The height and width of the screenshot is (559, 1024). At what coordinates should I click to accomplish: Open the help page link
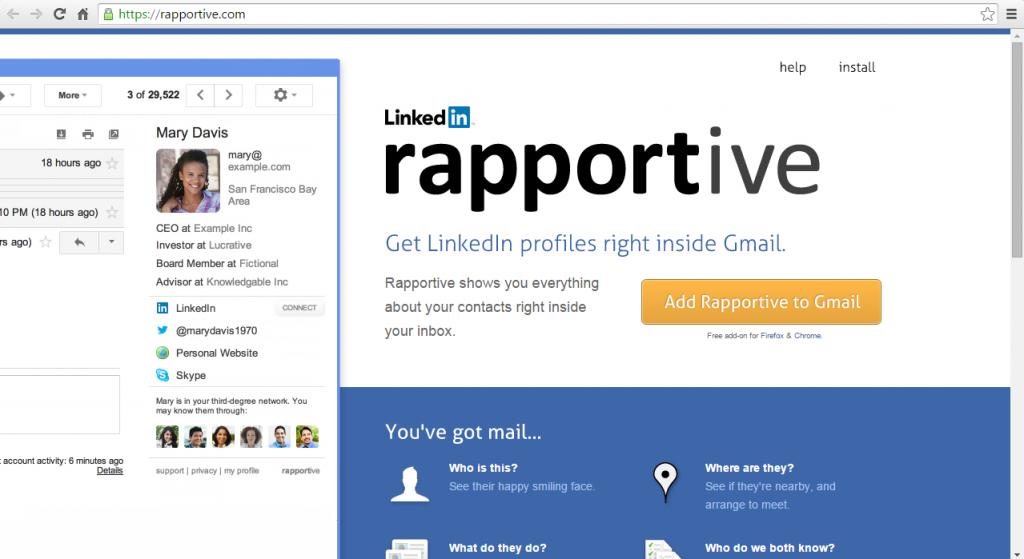792,67
